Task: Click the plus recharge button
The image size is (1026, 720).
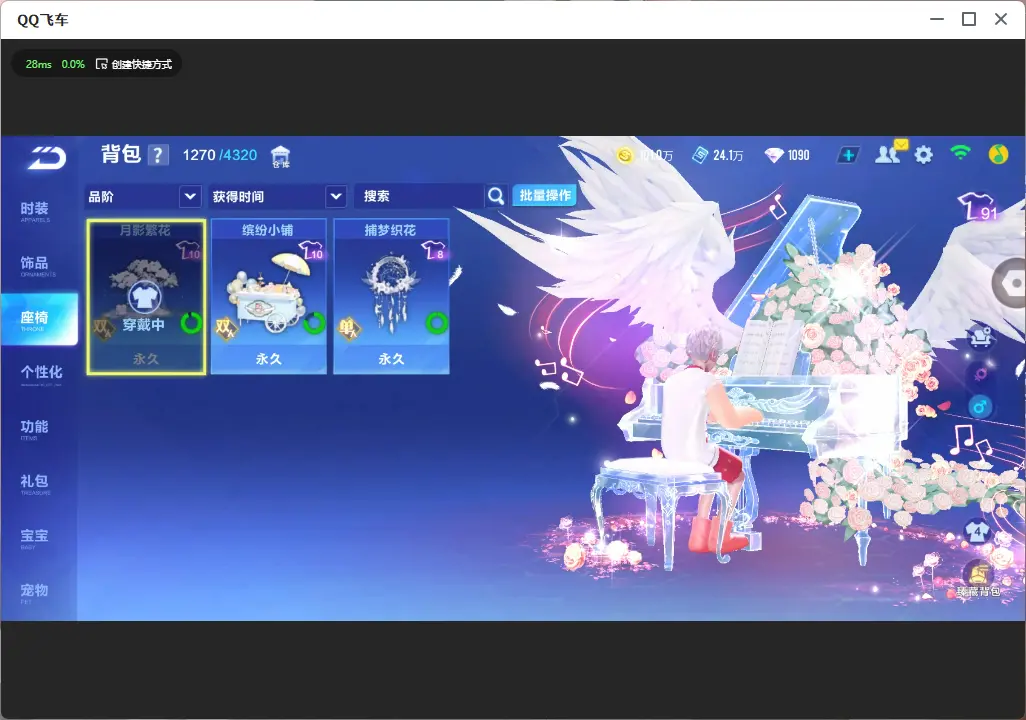Action: point(848,155)
